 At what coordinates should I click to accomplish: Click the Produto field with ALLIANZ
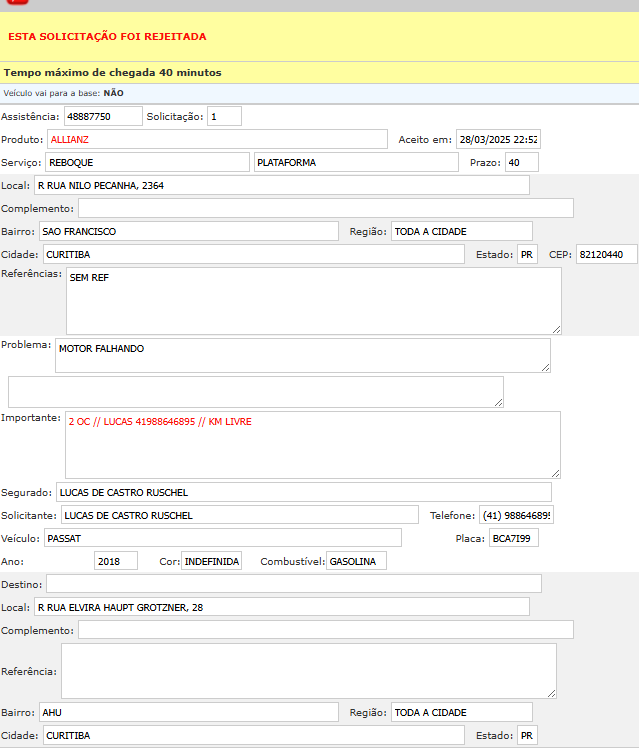click(x=217, y=139)
